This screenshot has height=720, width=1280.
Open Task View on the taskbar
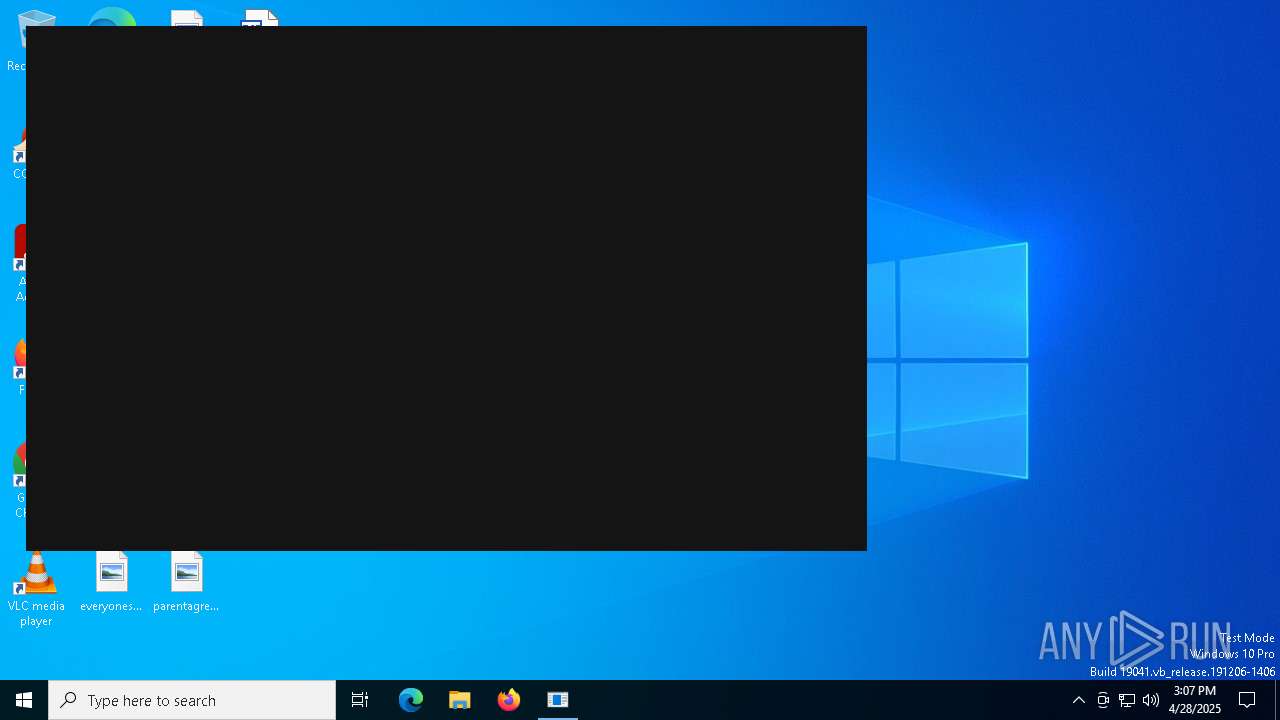coord(360,700)
